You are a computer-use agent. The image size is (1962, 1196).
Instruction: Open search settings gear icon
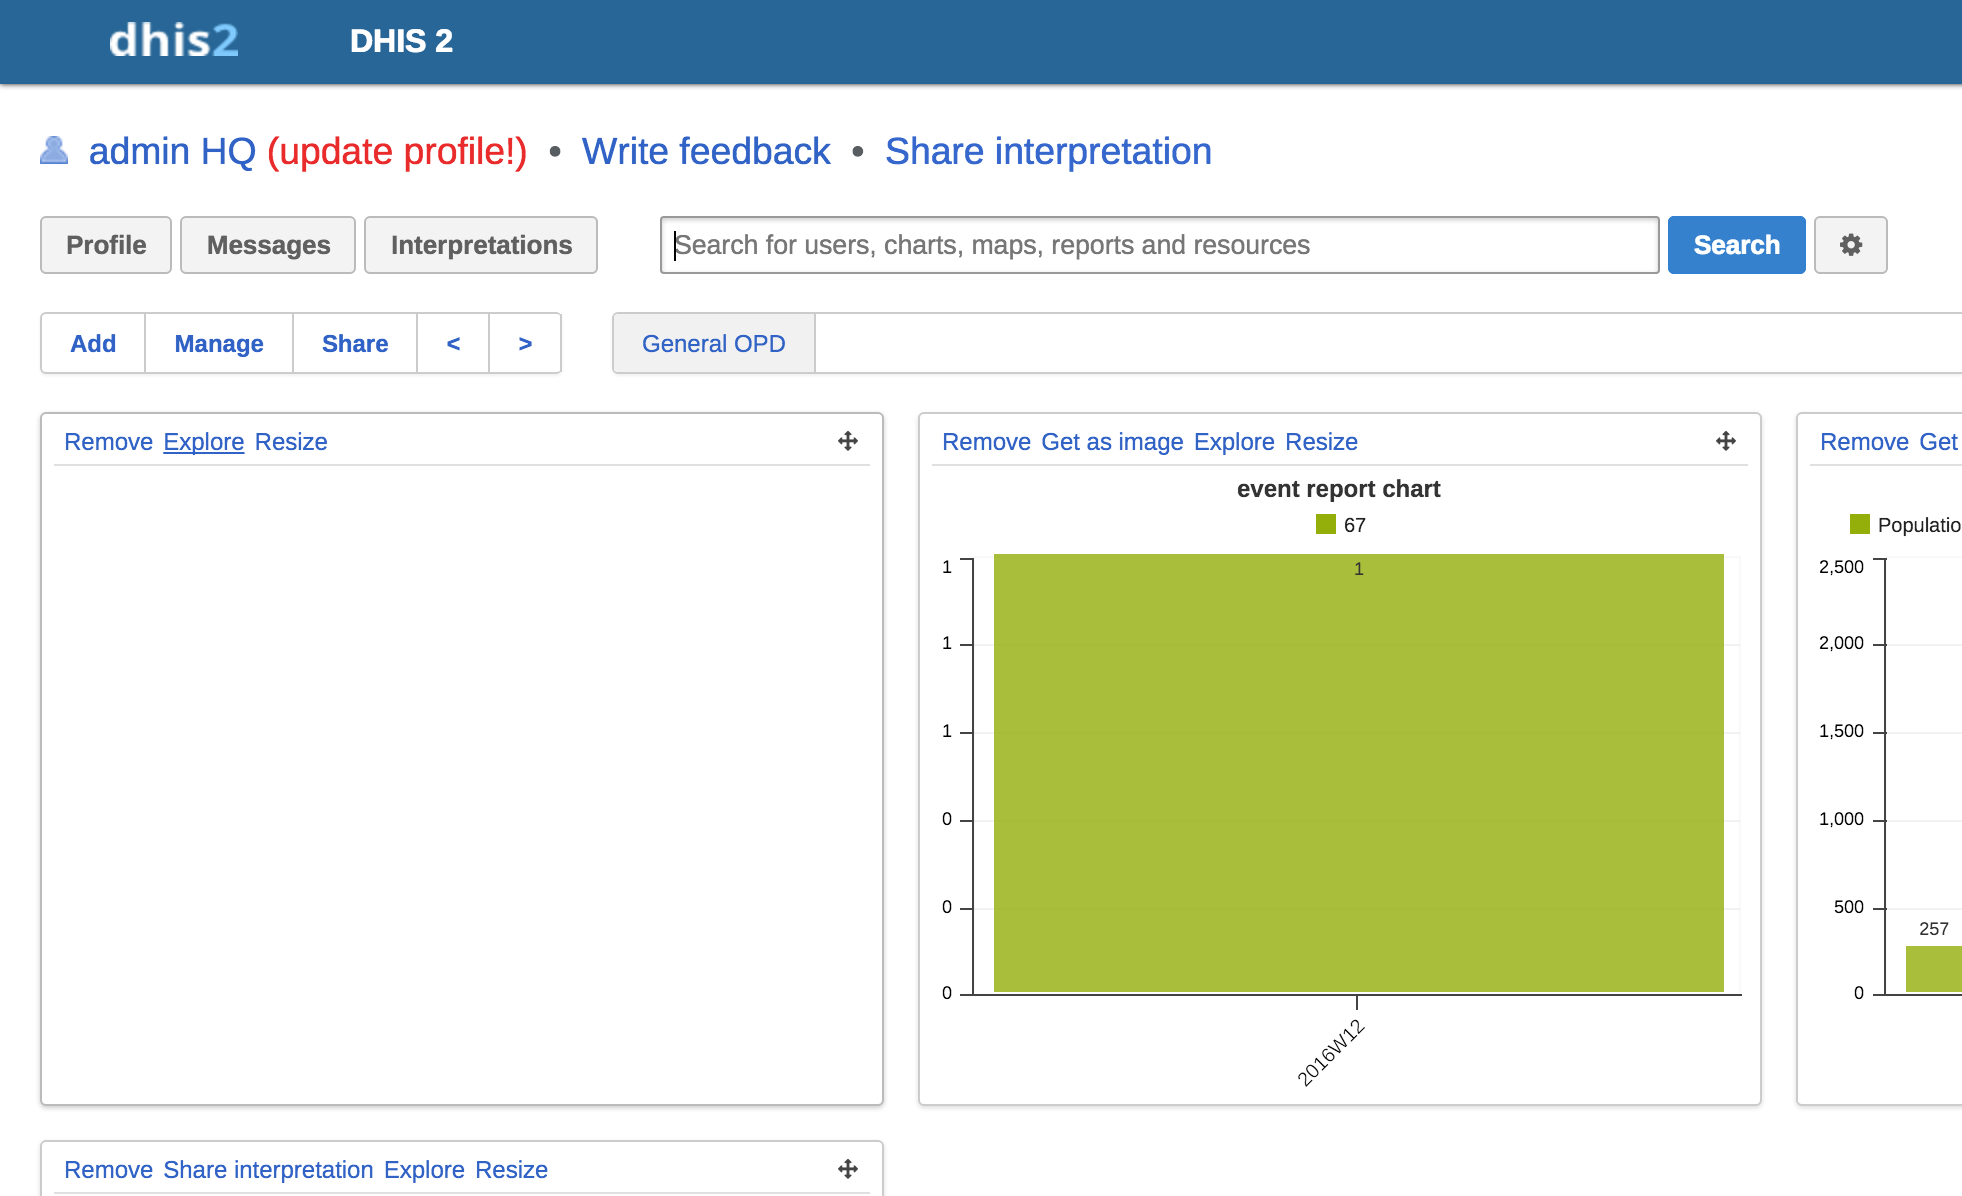pyautogui.click(x=1850, y=245)
